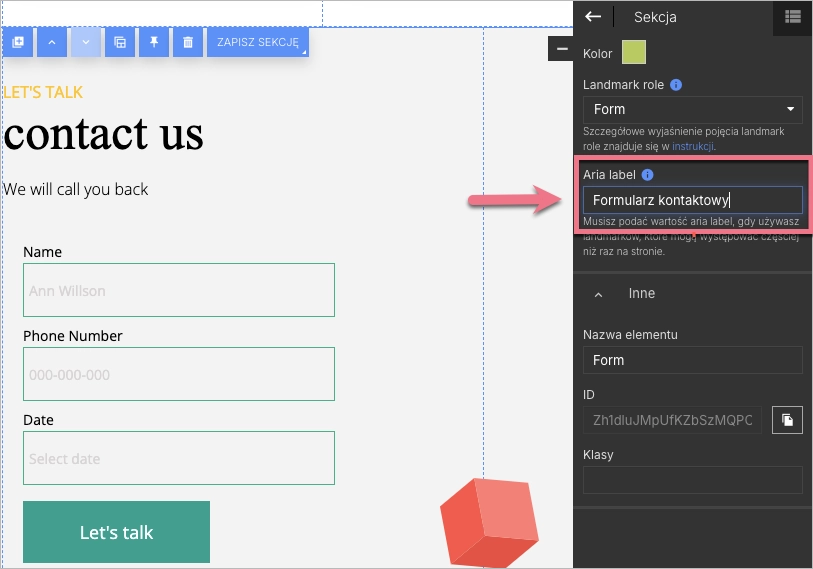Delete the section using the trash icon

188,42
